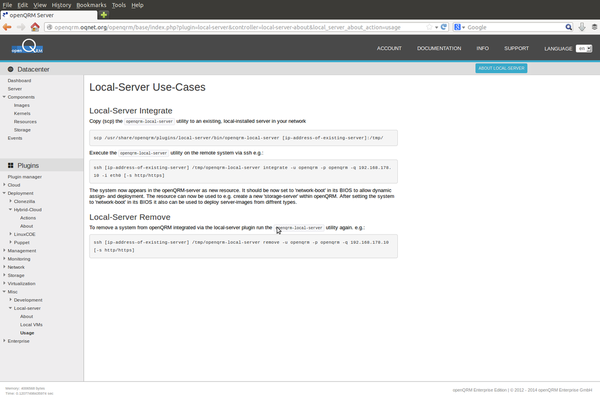Viewport: 600px width, 397px height.
Task: Open the DOCUMENTATION link
Action: (439, 48)
